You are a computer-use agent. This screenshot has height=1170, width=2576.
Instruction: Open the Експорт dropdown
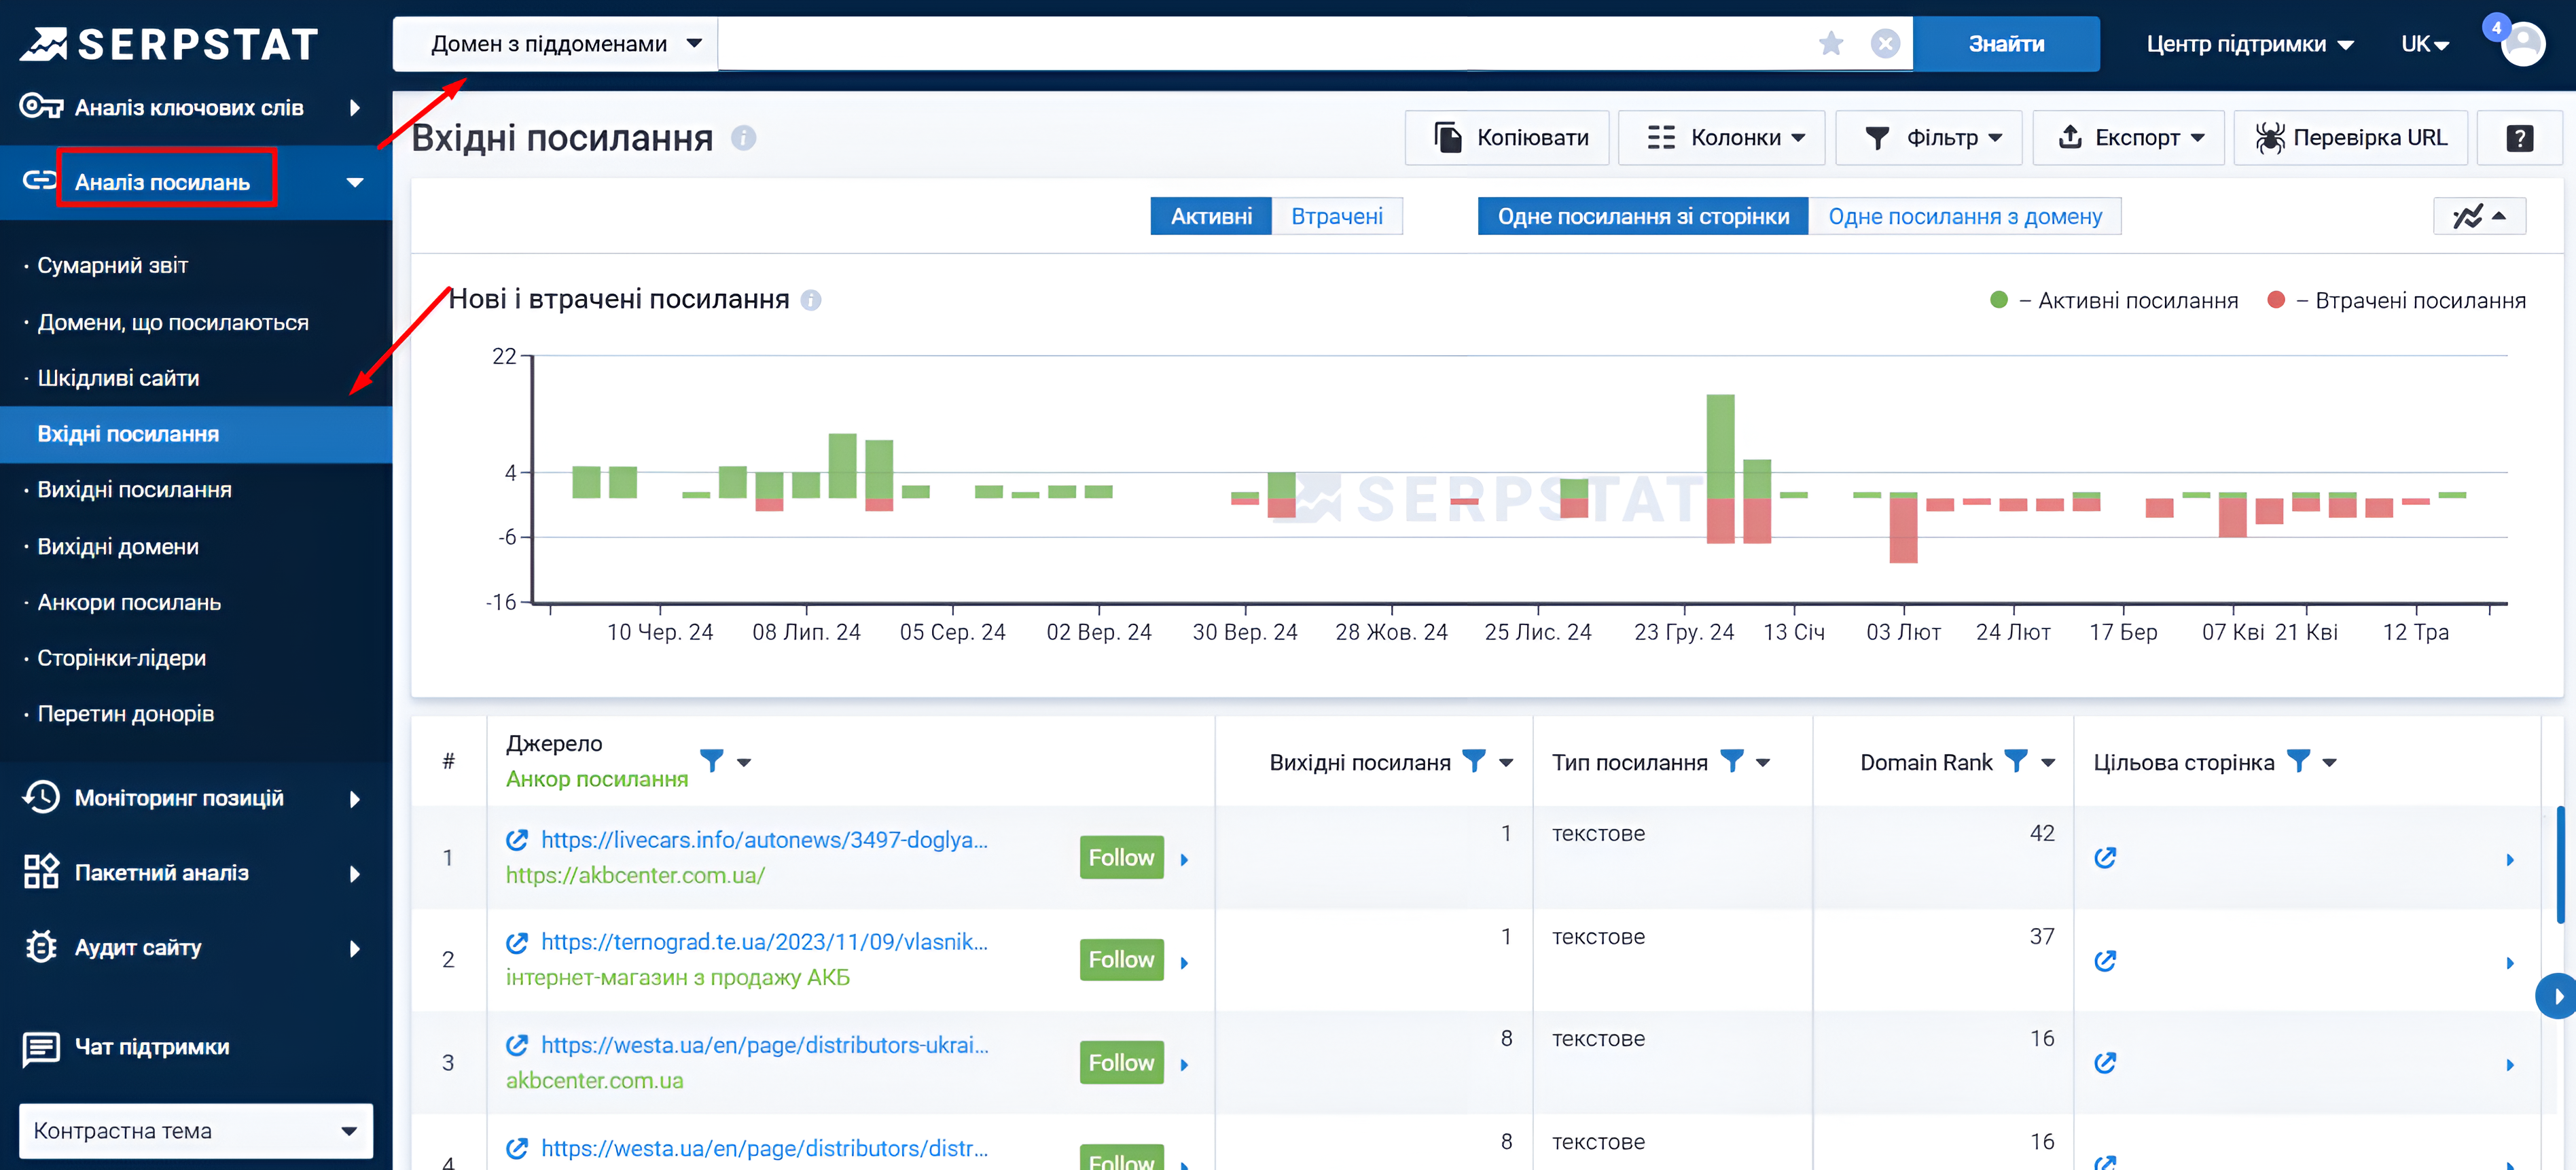(x=2128, y=138)
